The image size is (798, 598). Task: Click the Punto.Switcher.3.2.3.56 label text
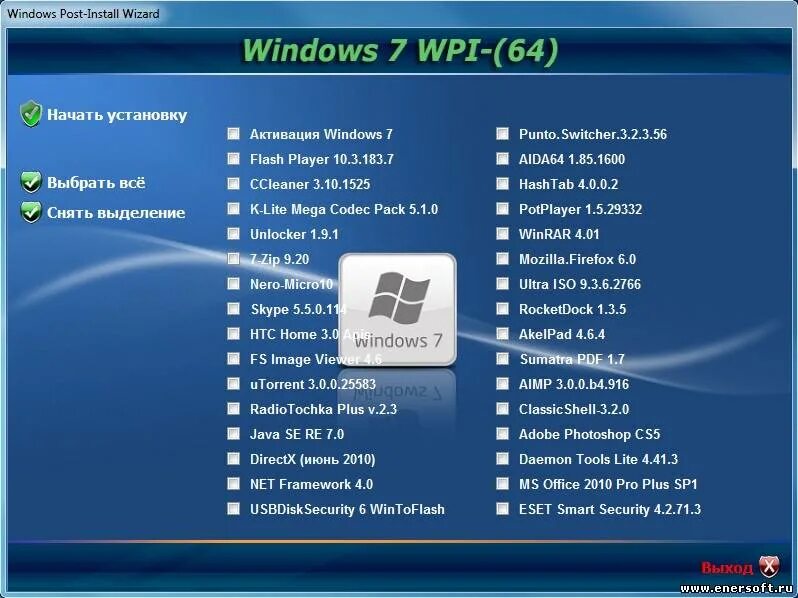pos(592,134)
